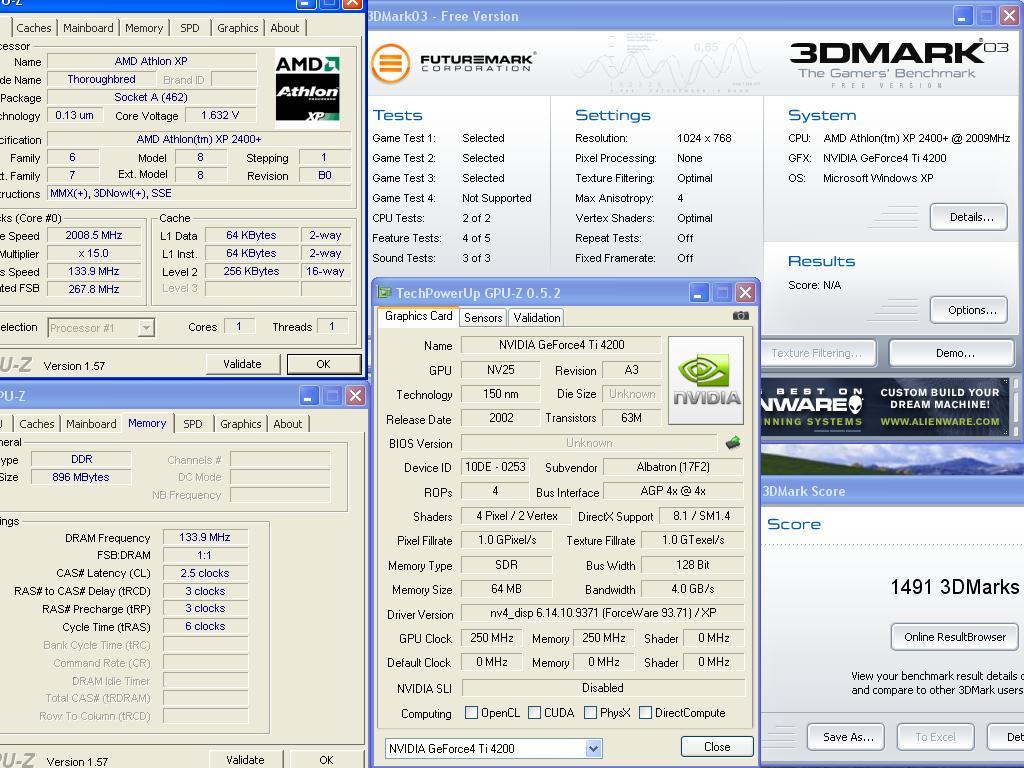Screen dimensions: 1024x768
Task: Toggle the CUDA checkbox
Action: [534, 712]
